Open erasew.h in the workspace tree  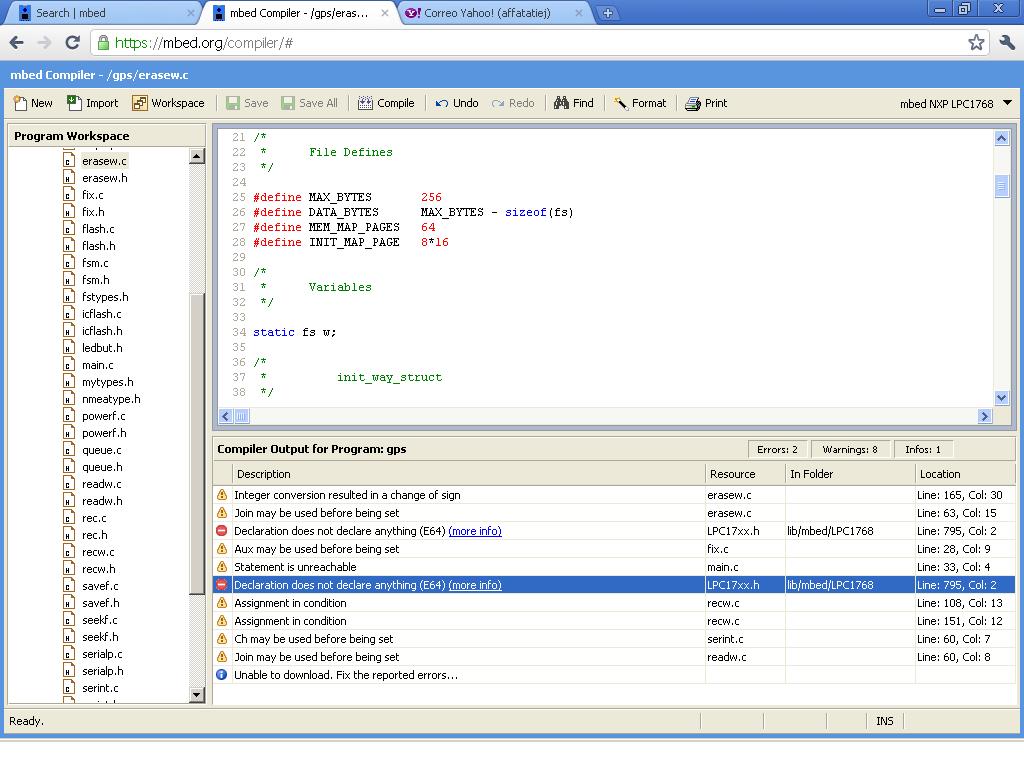pyautogui.click(x=104, y=178)
